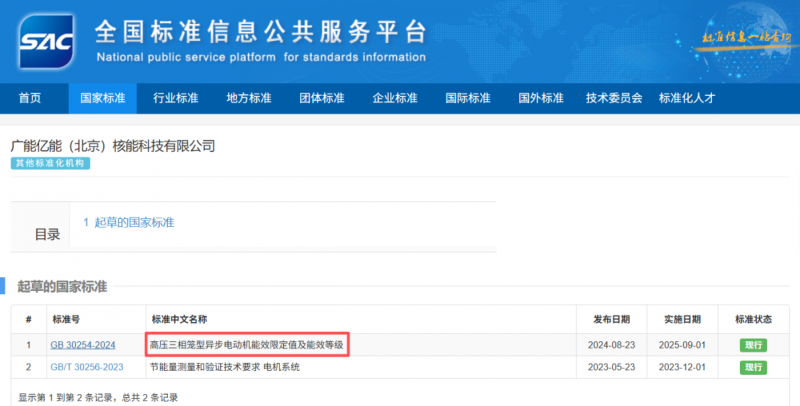
Task: Select the 国家标准 navigation tab
Action: [x=102, y=98]
